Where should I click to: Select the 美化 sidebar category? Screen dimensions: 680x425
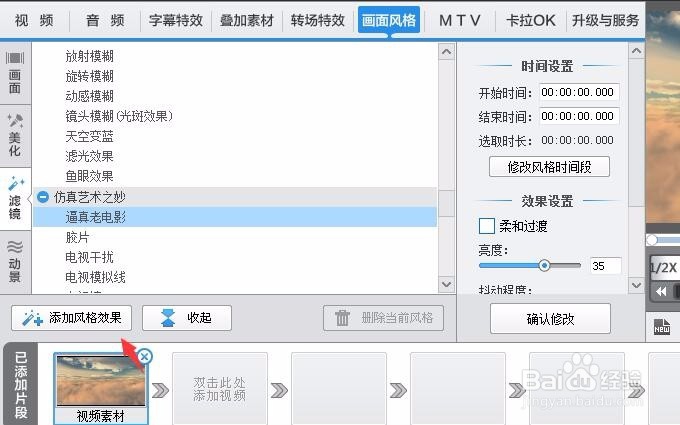point(15,136)
